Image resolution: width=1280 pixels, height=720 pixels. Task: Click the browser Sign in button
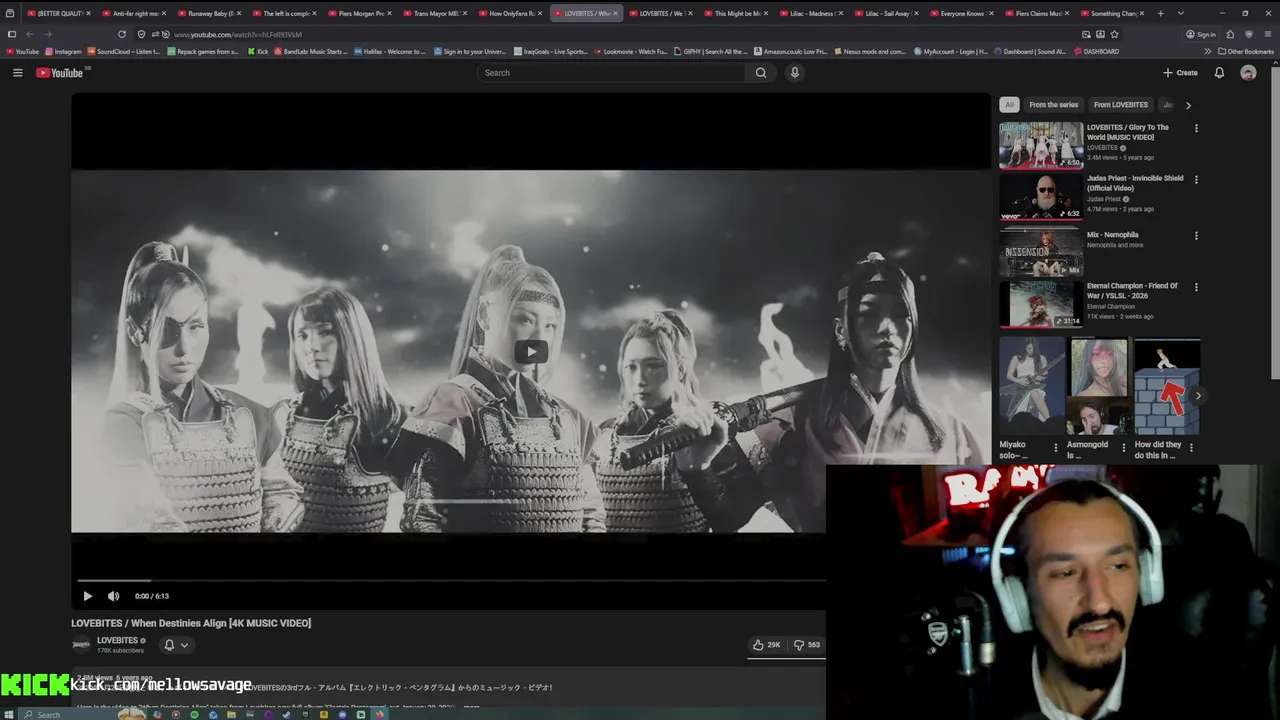tap(1201, 34)
